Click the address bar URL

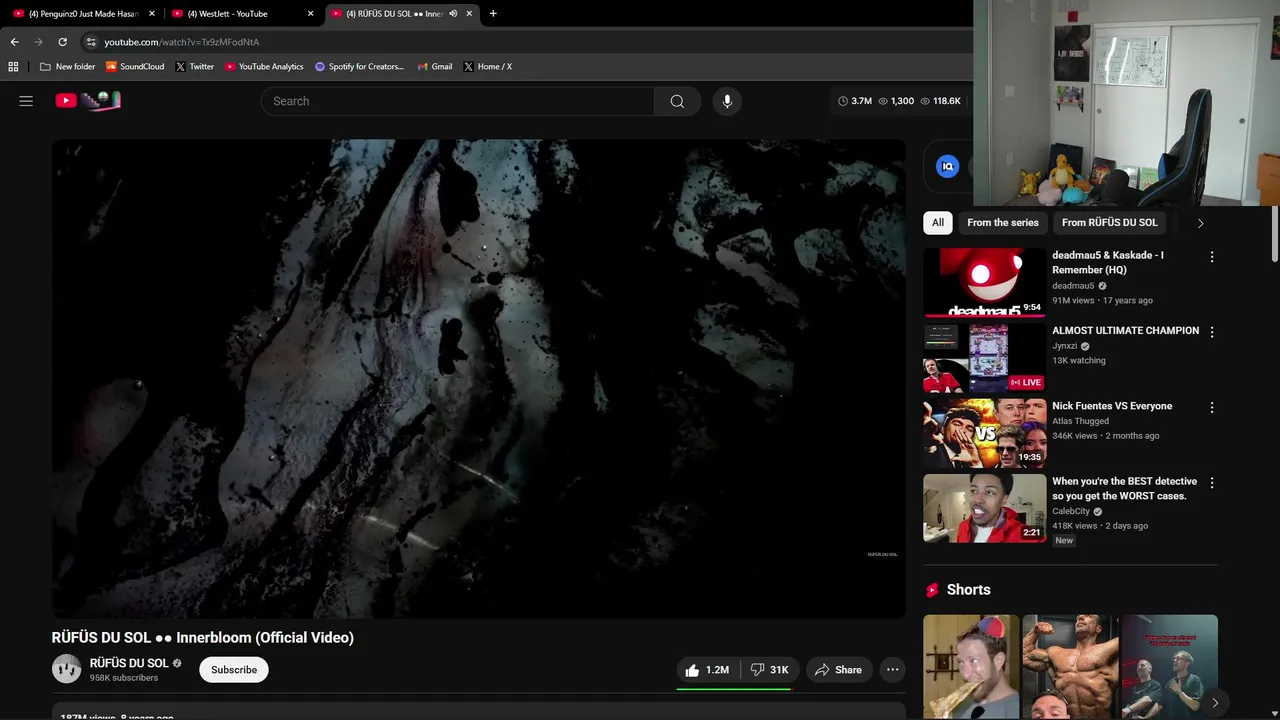[x=182, y=42]
